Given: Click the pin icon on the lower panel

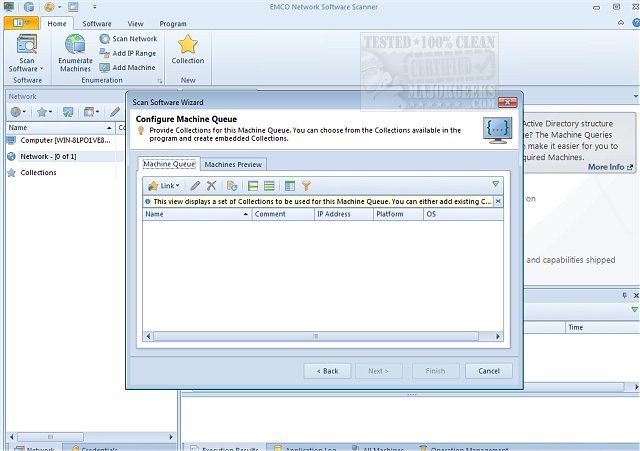Looking at the screenshot, I should 624,295.
